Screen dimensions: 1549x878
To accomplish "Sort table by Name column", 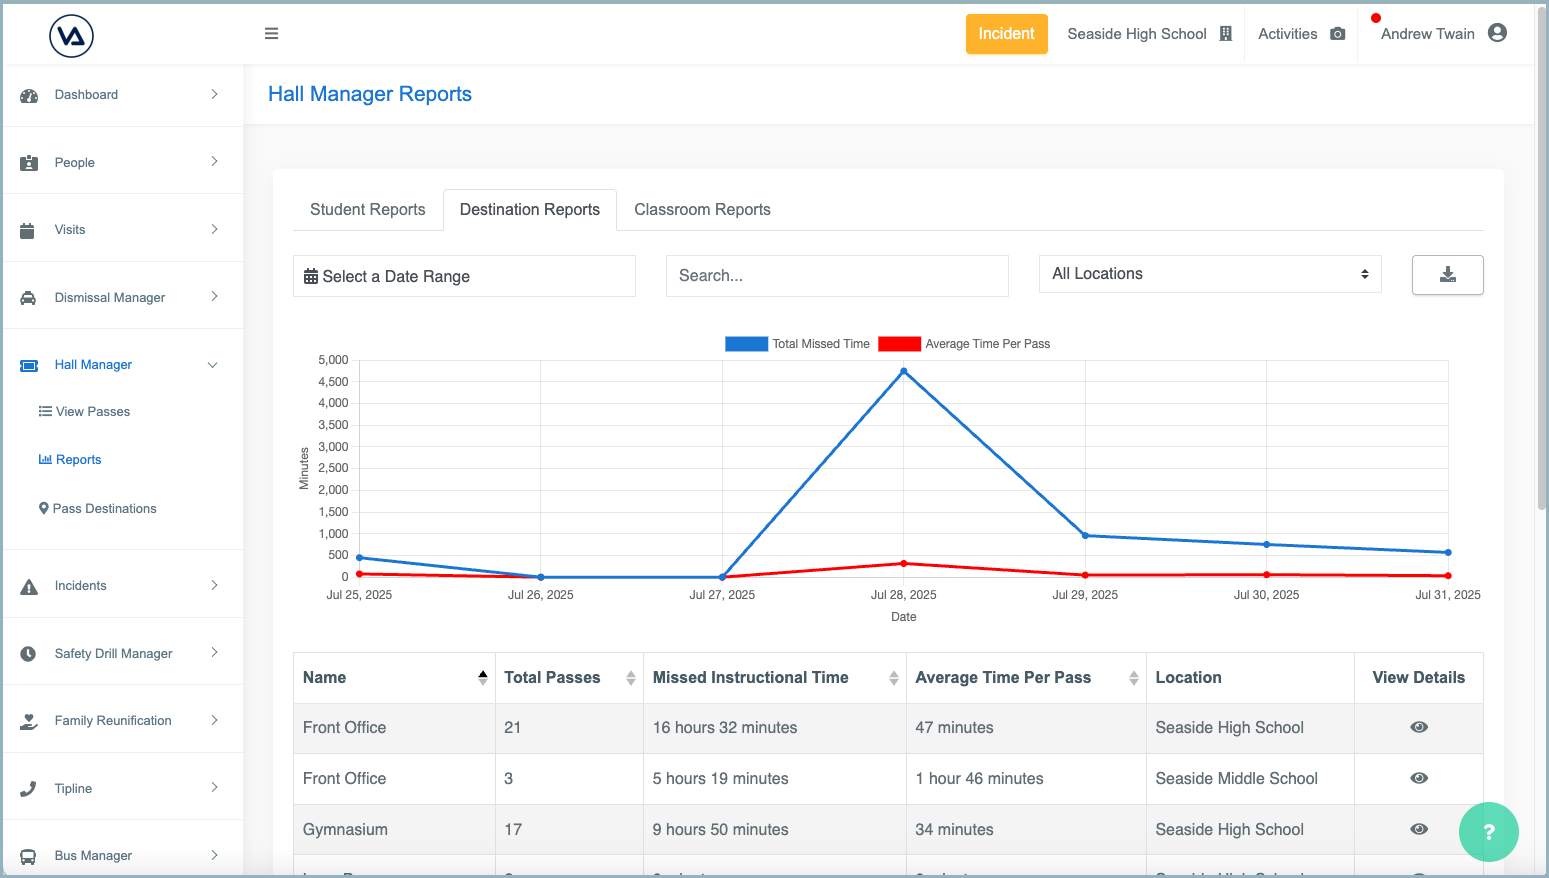I will click(x=394, y=678).
